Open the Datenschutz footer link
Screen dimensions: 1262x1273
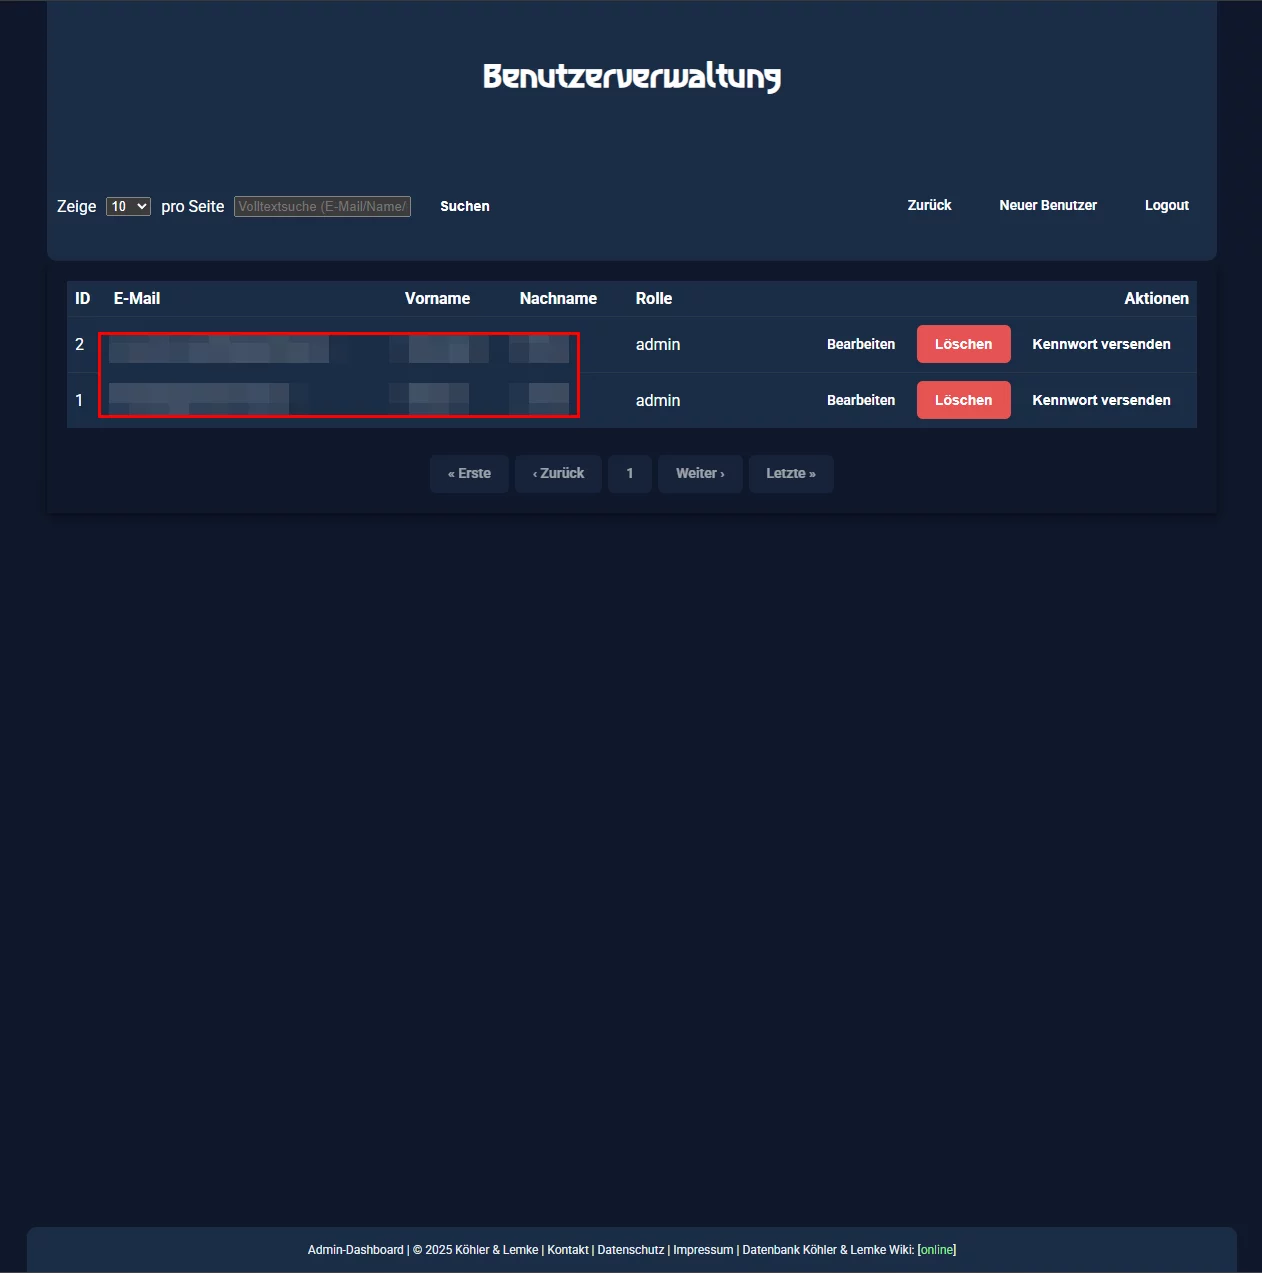click(630, 1250)
